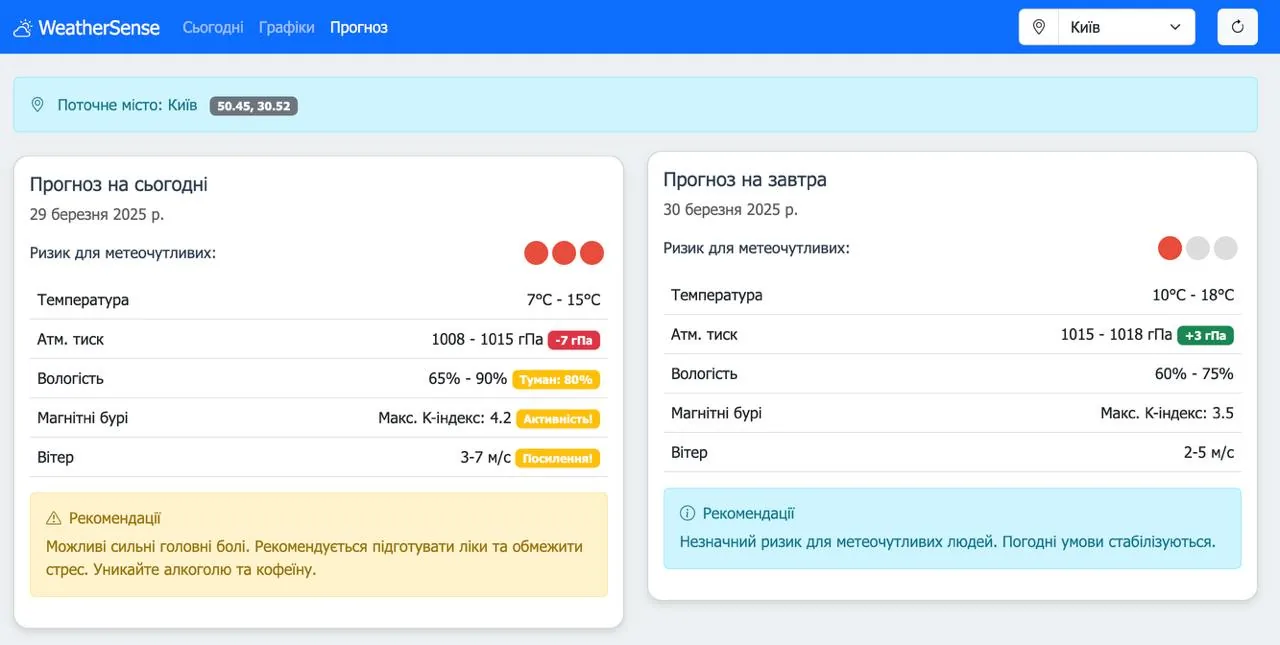Click tomorrow's Незначний ризик recommendation text

[x=947, y=542]
